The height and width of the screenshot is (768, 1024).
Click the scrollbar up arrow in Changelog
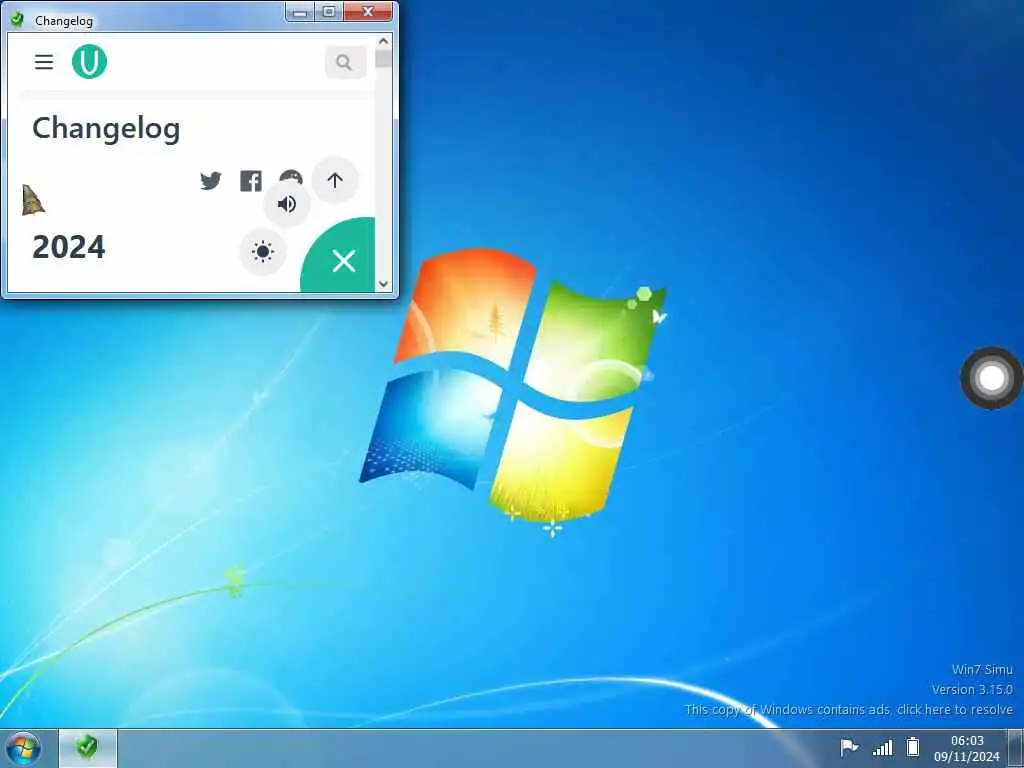tap(383, 41)
